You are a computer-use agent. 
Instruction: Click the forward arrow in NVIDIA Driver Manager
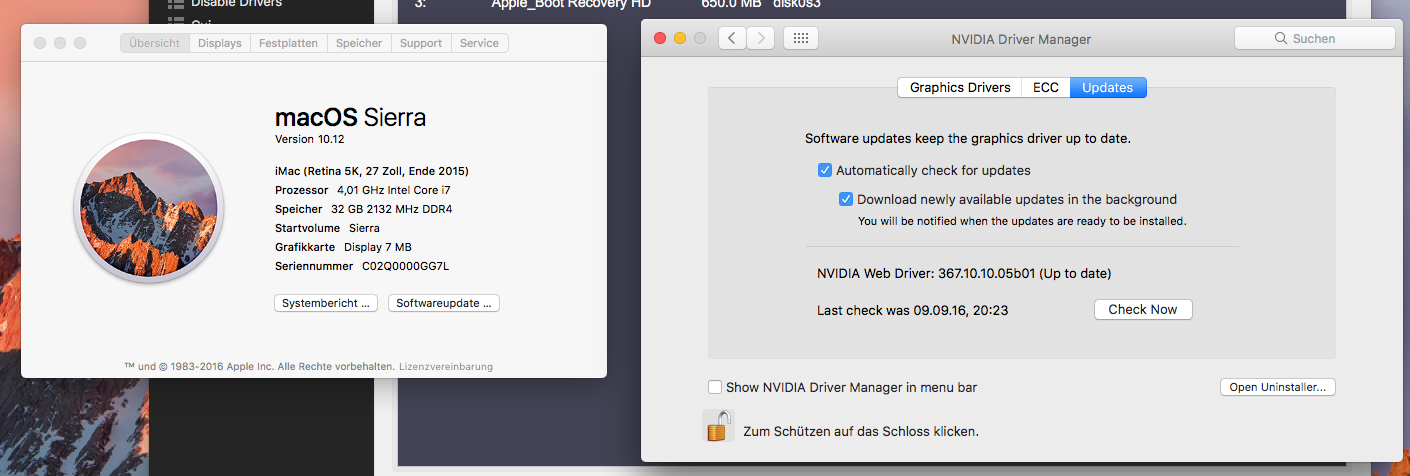point(761,39)
